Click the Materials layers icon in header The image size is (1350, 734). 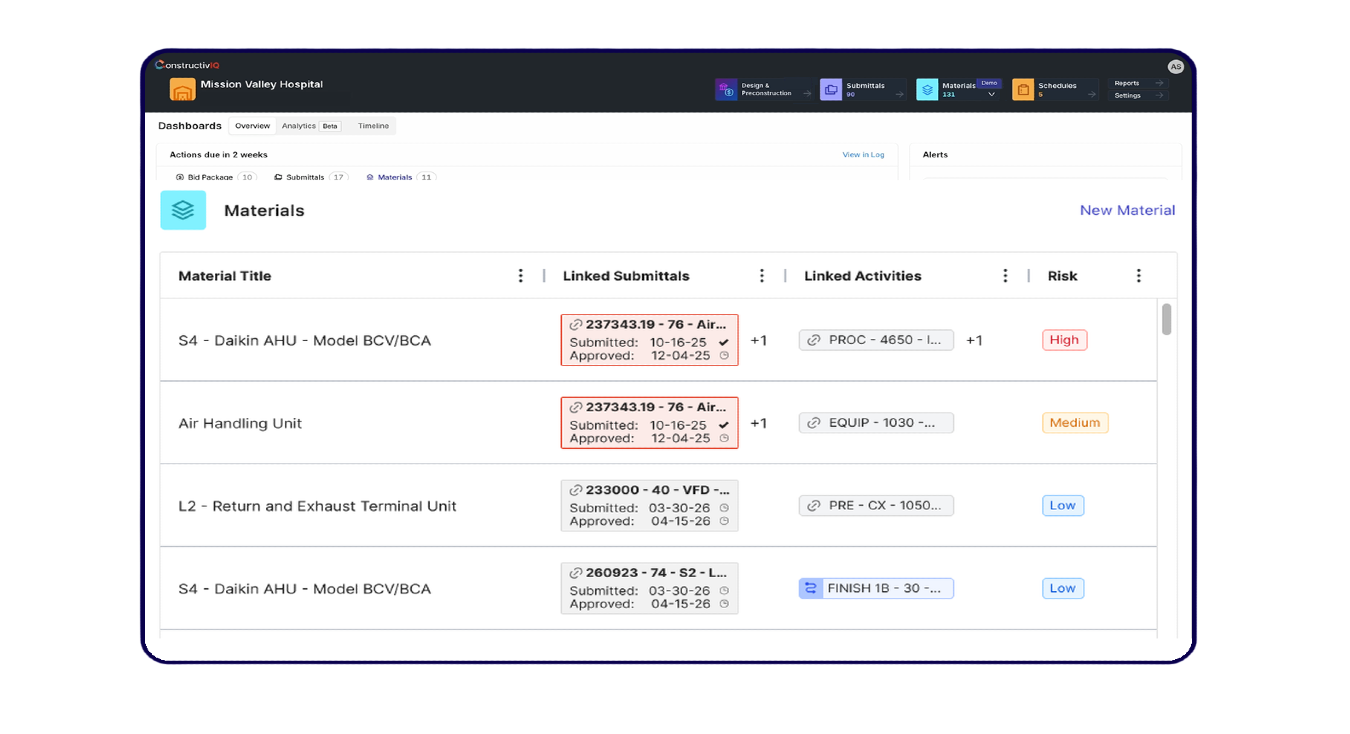pos(927,90)
